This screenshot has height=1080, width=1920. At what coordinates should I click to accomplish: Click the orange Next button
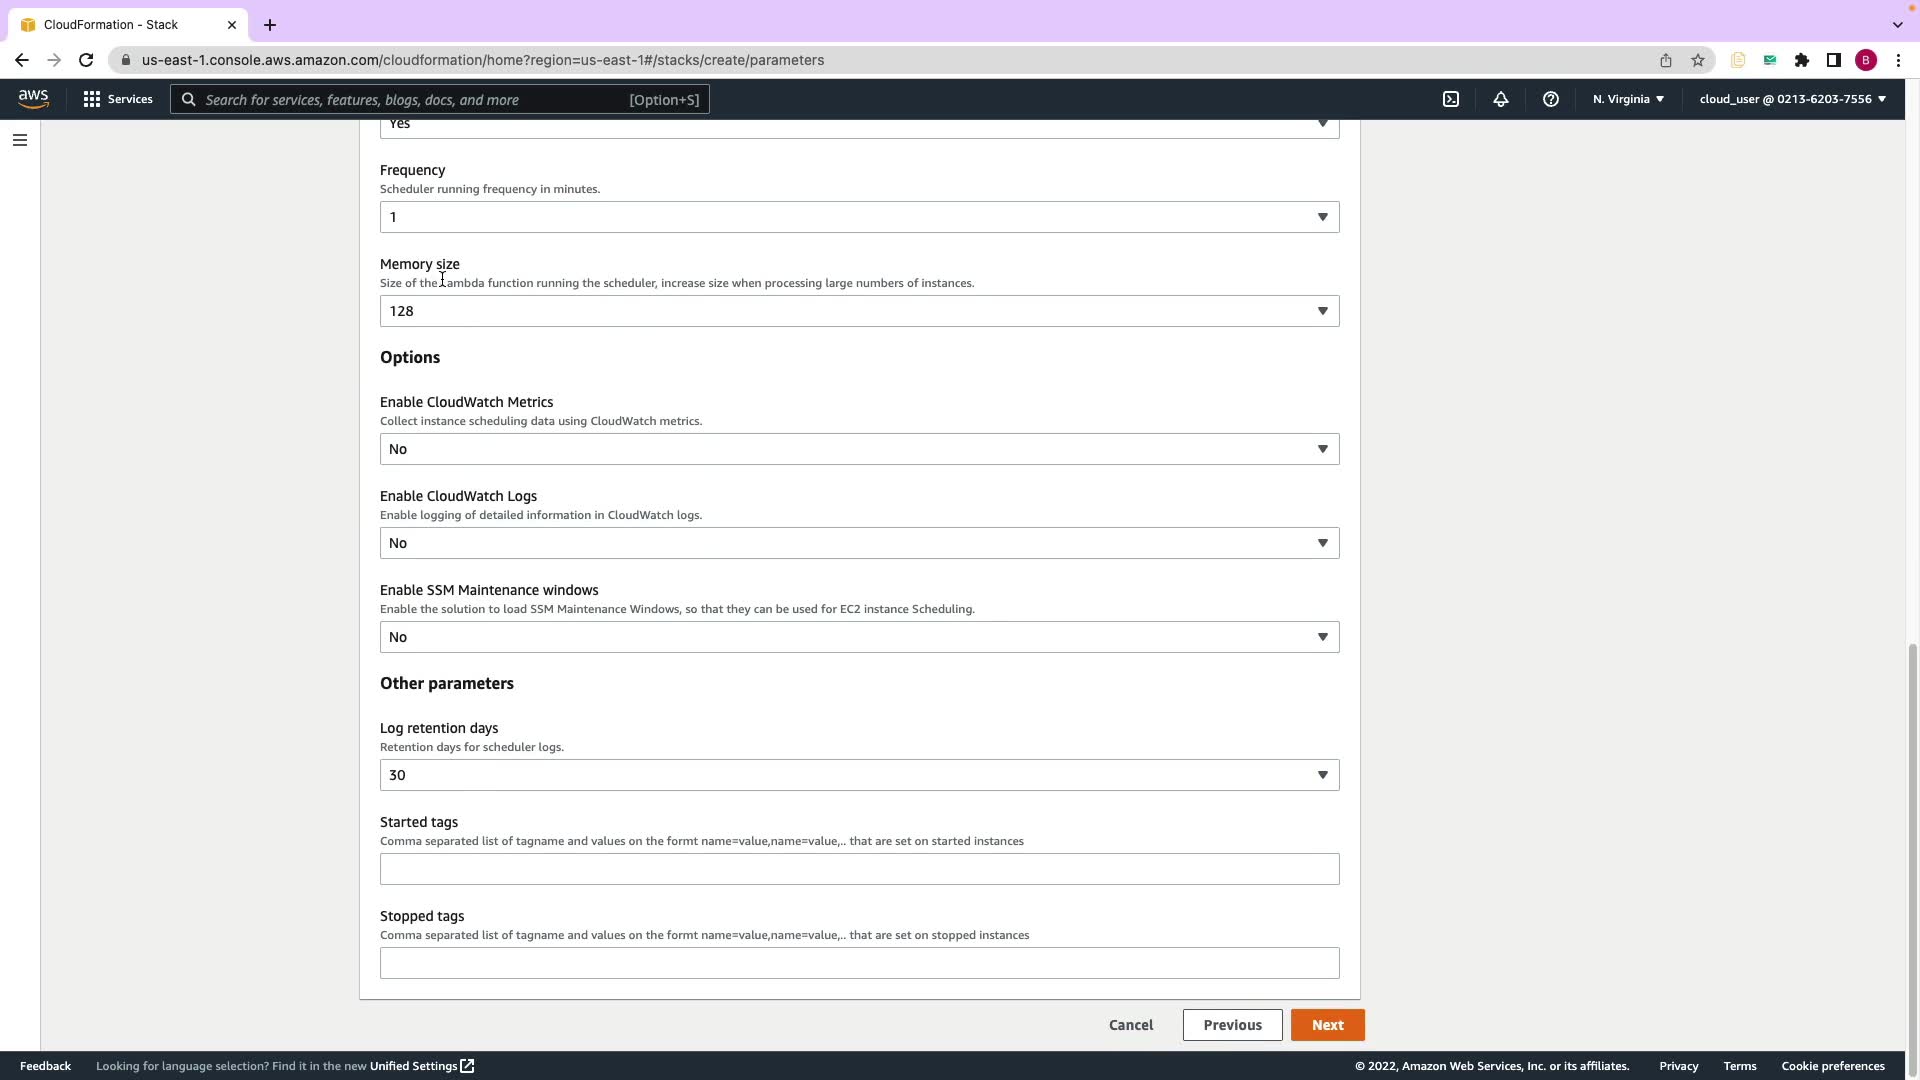(1327, 1025)
